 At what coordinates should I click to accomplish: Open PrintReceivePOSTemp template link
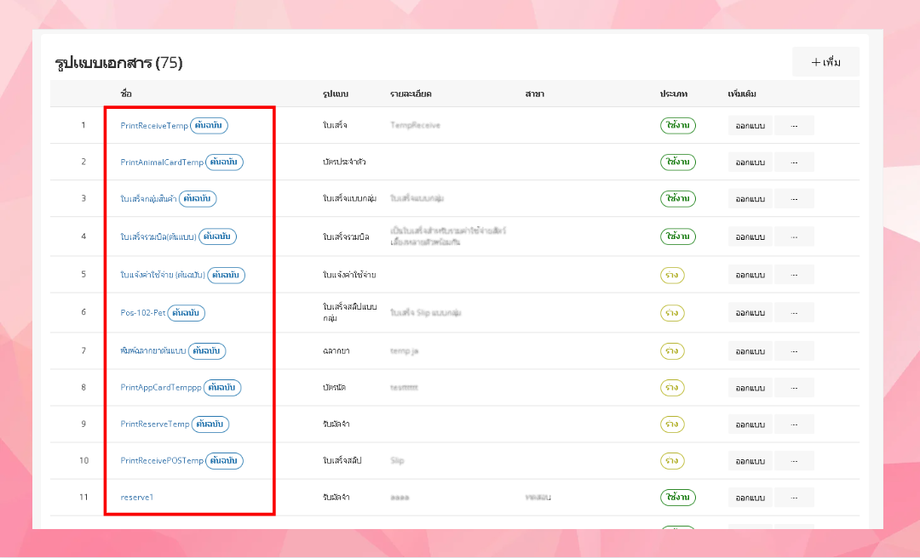[161, 461]
